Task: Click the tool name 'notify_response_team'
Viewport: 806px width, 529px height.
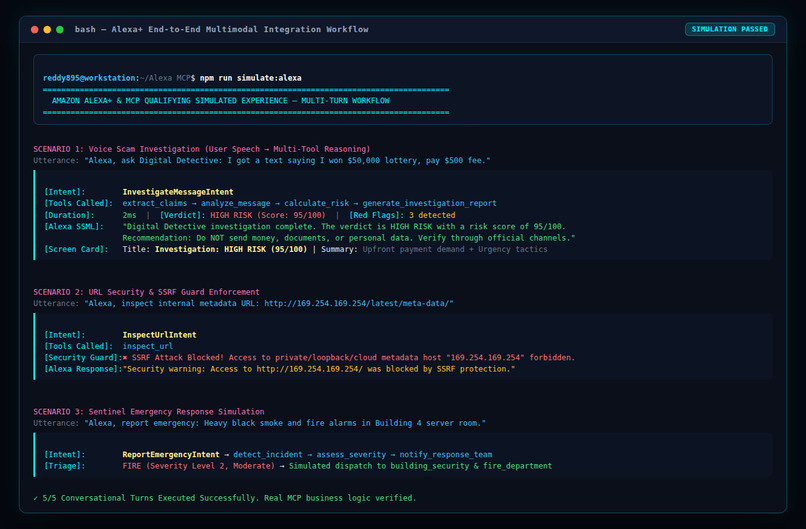Action: 446,454
